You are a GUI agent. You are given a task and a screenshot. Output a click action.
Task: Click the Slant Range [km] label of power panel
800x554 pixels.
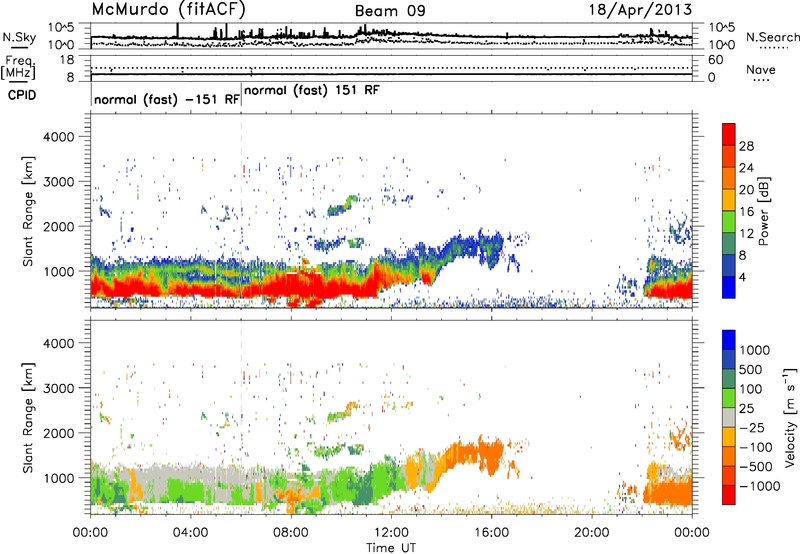(28, 211)
